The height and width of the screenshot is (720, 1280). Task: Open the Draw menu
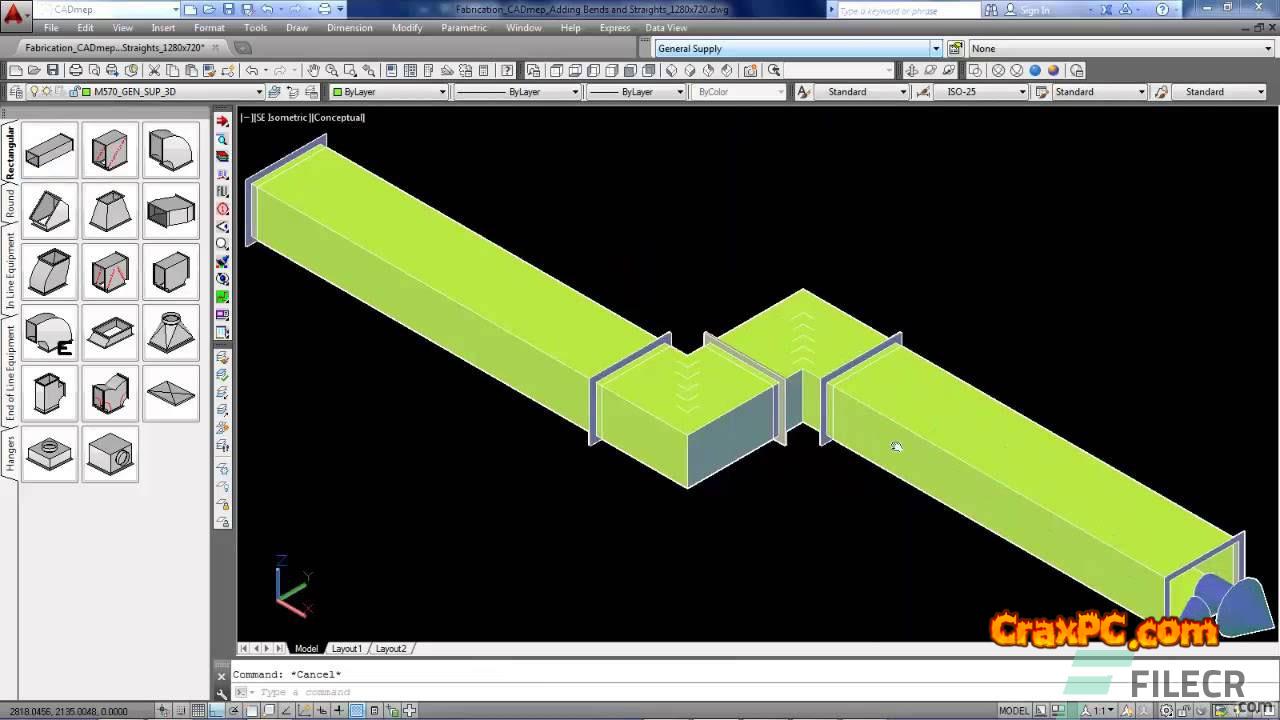pos(297,28)
